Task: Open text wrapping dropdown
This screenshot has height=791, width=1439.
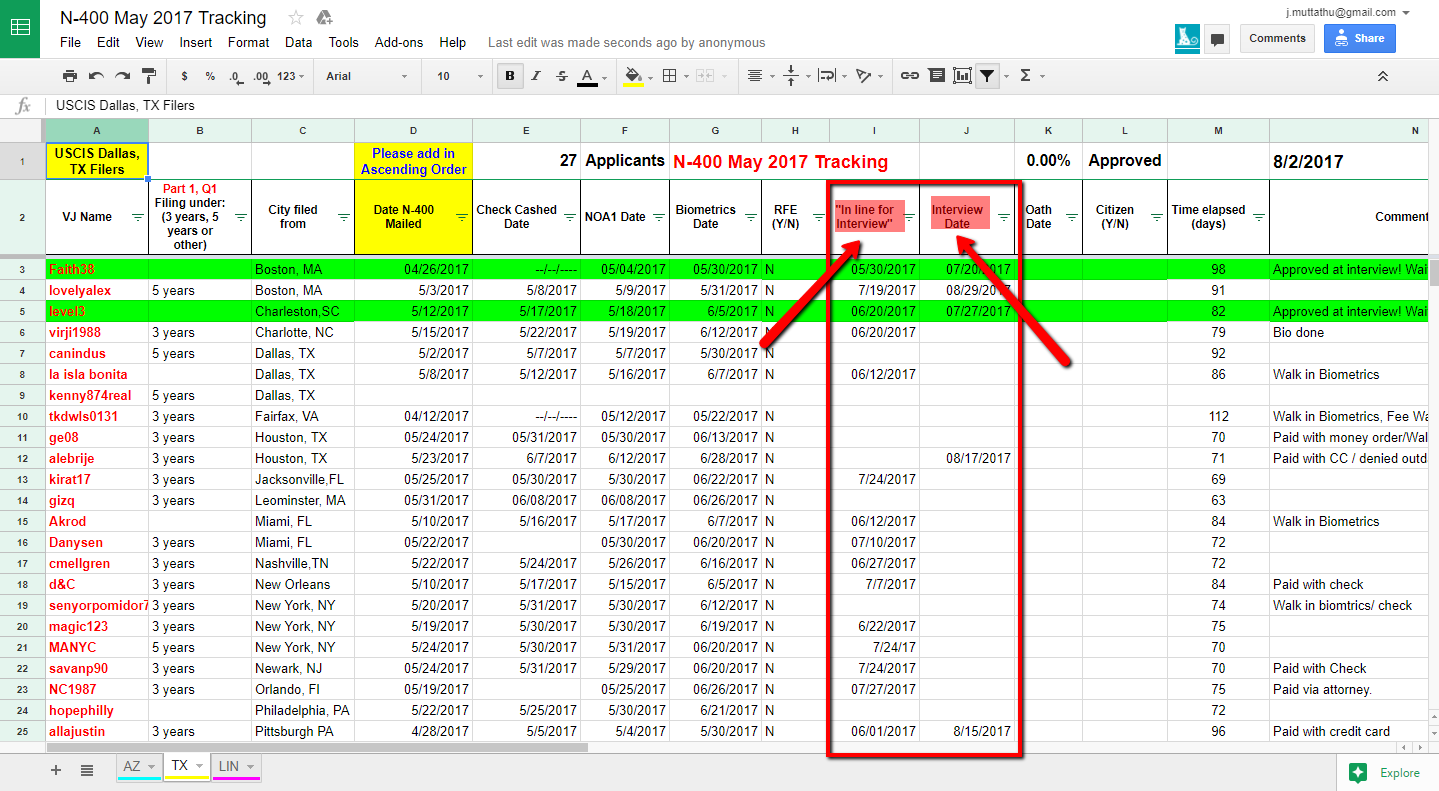Action: 832,76
